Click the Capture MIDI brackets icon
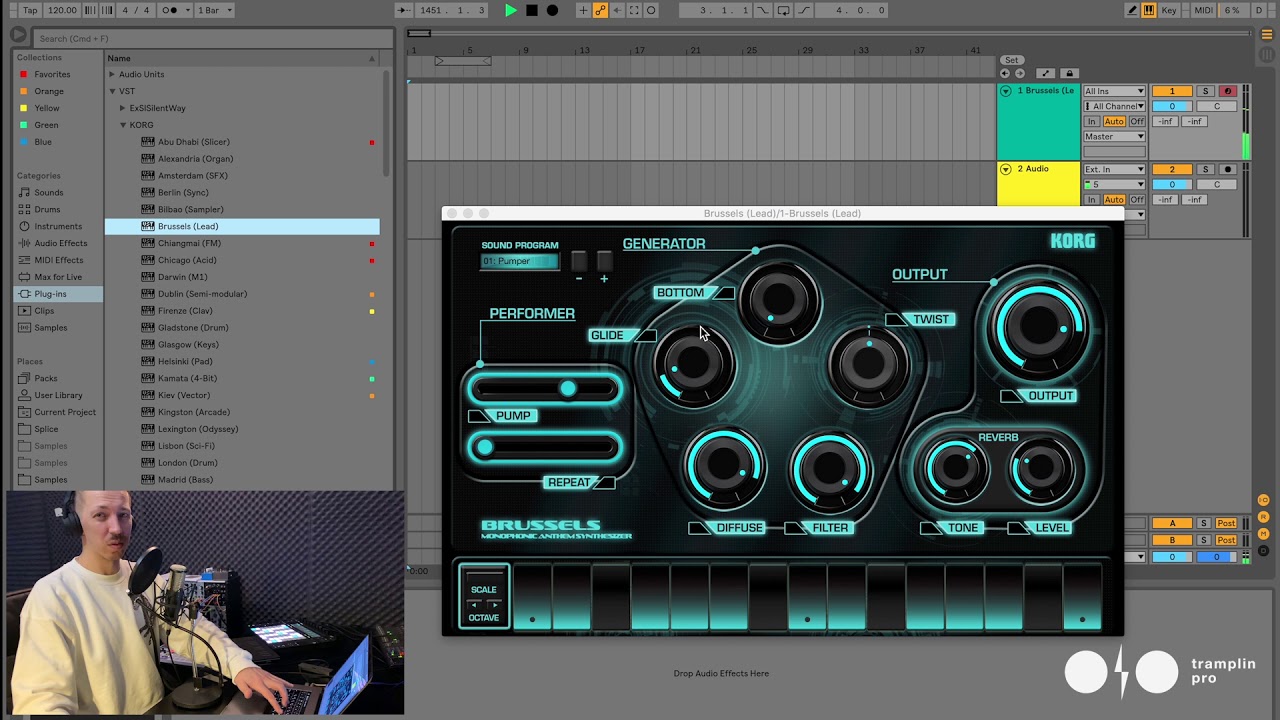 634,10
